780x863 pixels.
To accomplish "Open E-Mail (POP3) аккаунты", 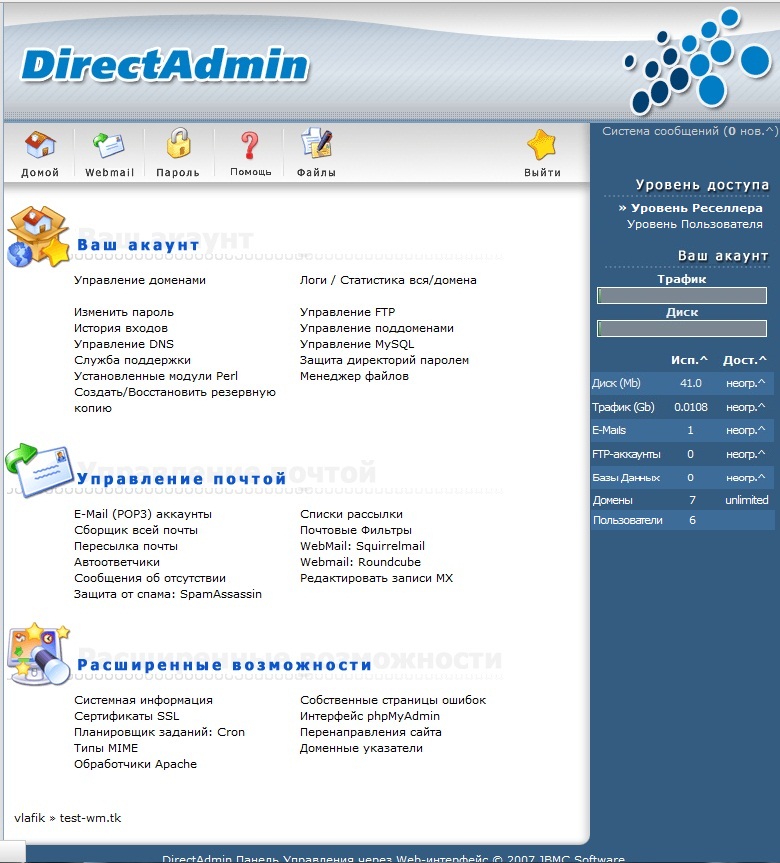I will (x=143, y=514).
